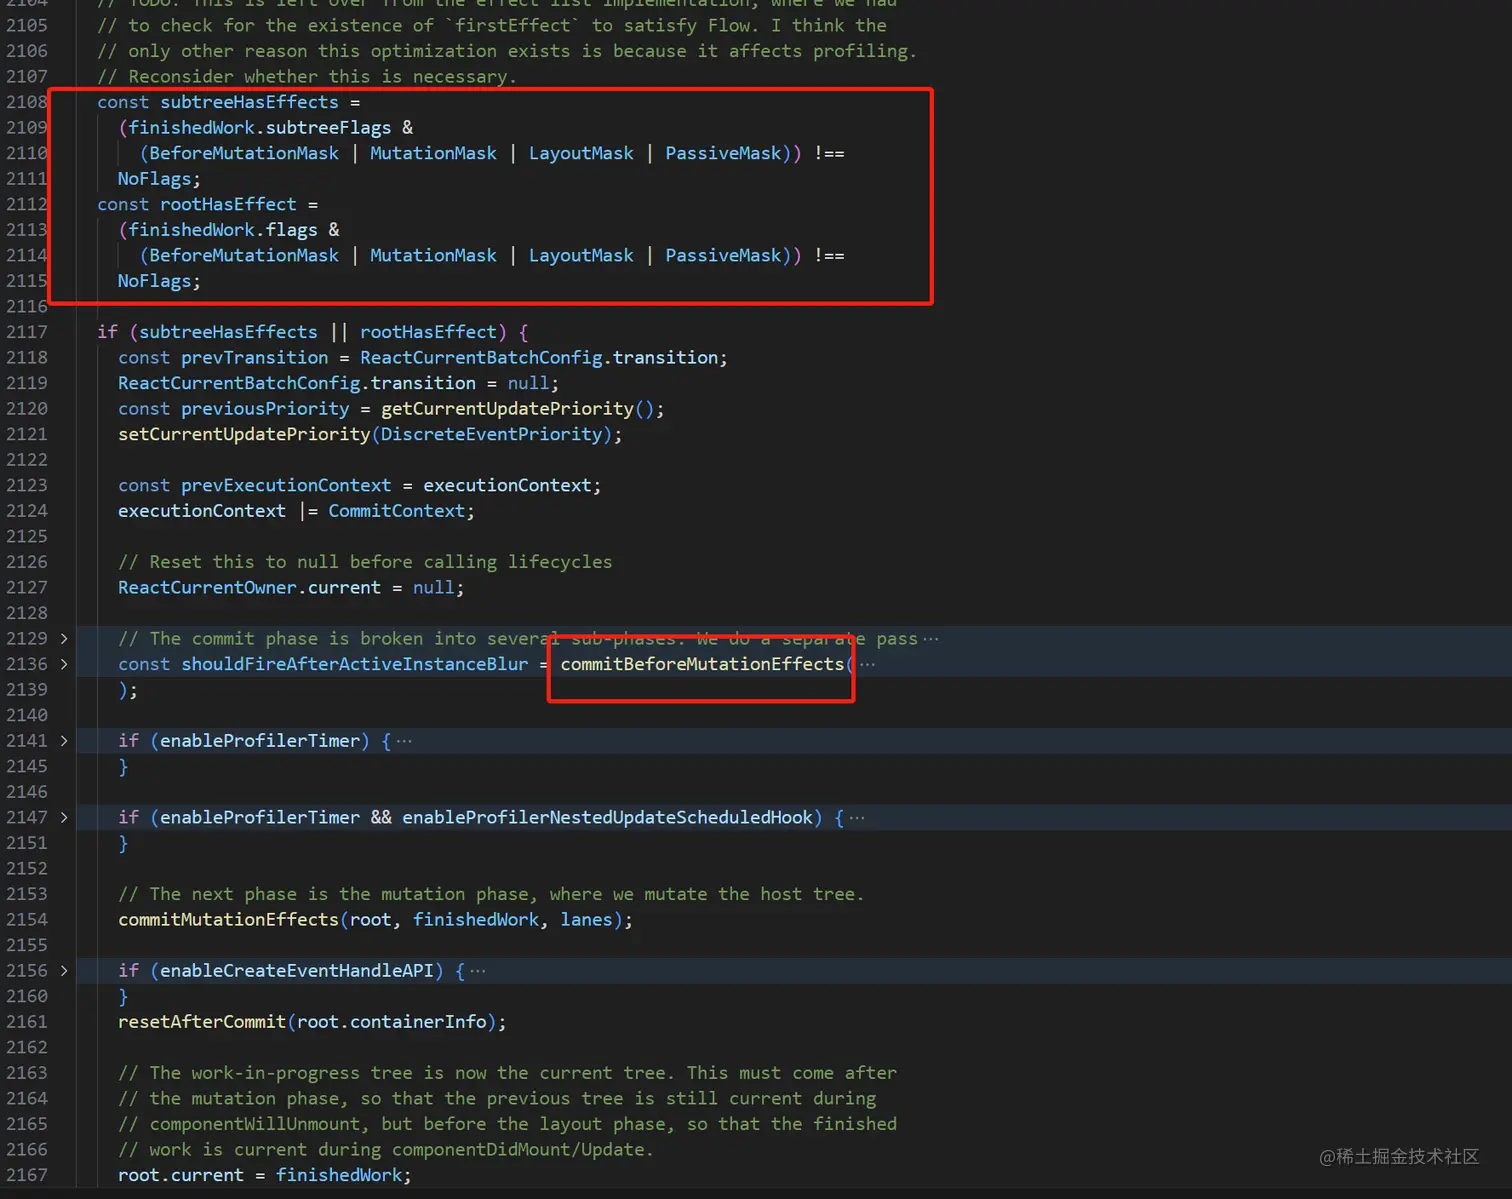1512x1199 pixels.
Task: Click line number 2154 in the gutter
Action: point(26,920)
